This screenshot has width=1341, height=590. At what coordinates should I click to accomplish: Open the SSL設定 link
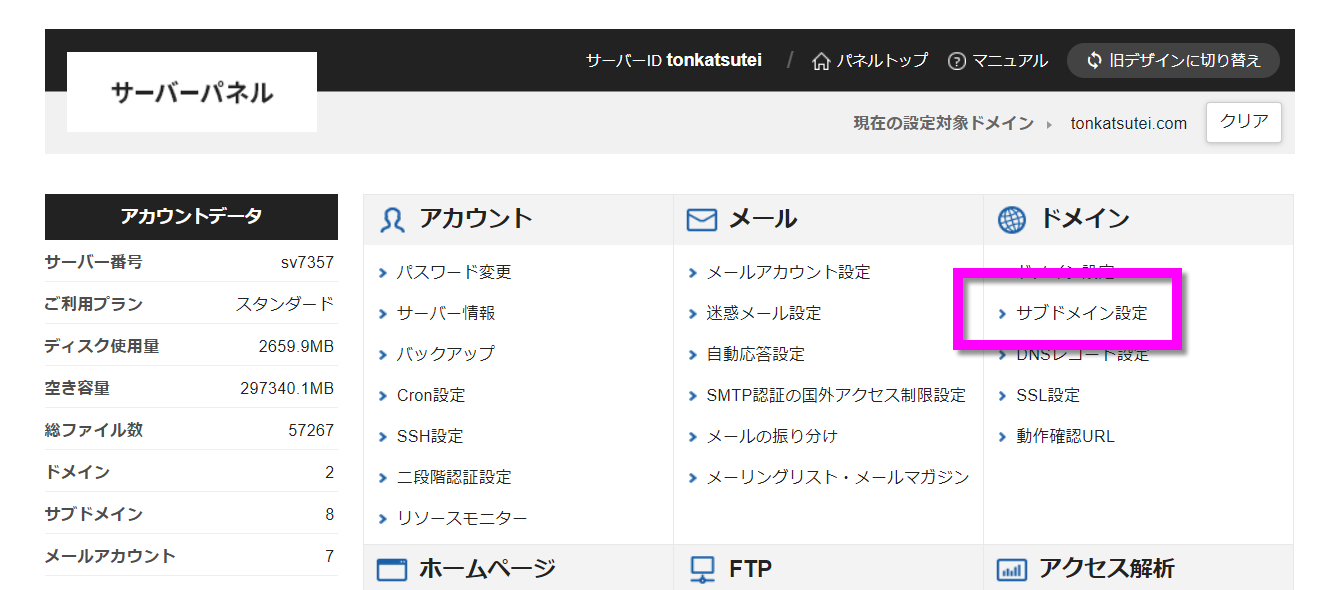click(x=1048, y=395)
